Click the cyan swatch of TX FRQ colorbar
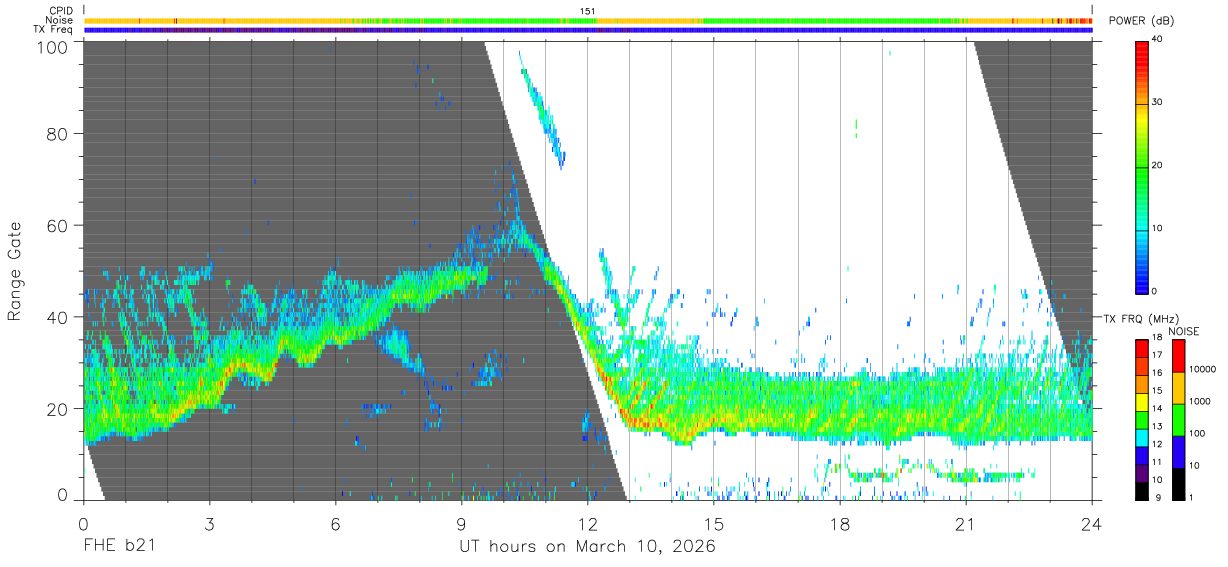The image size is (1228, 567). (x=1141, y=437)
